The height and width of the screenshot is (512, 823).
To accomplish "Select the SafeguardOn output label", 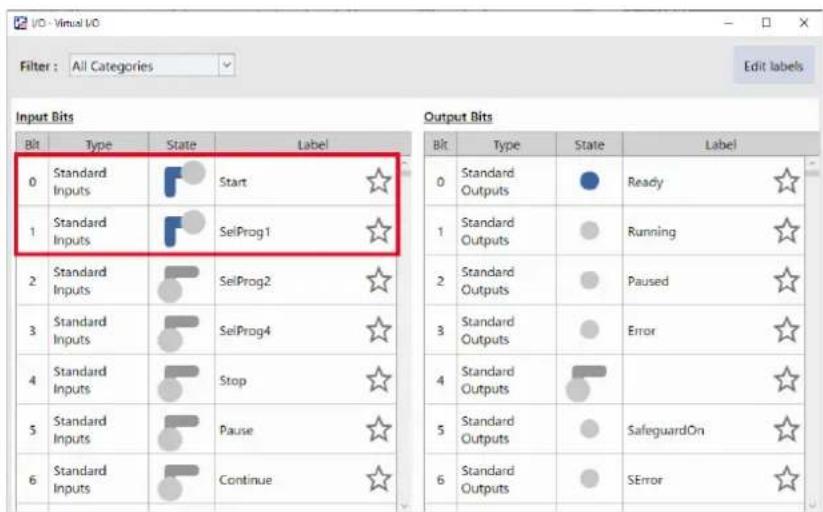I will pos(666,430).
